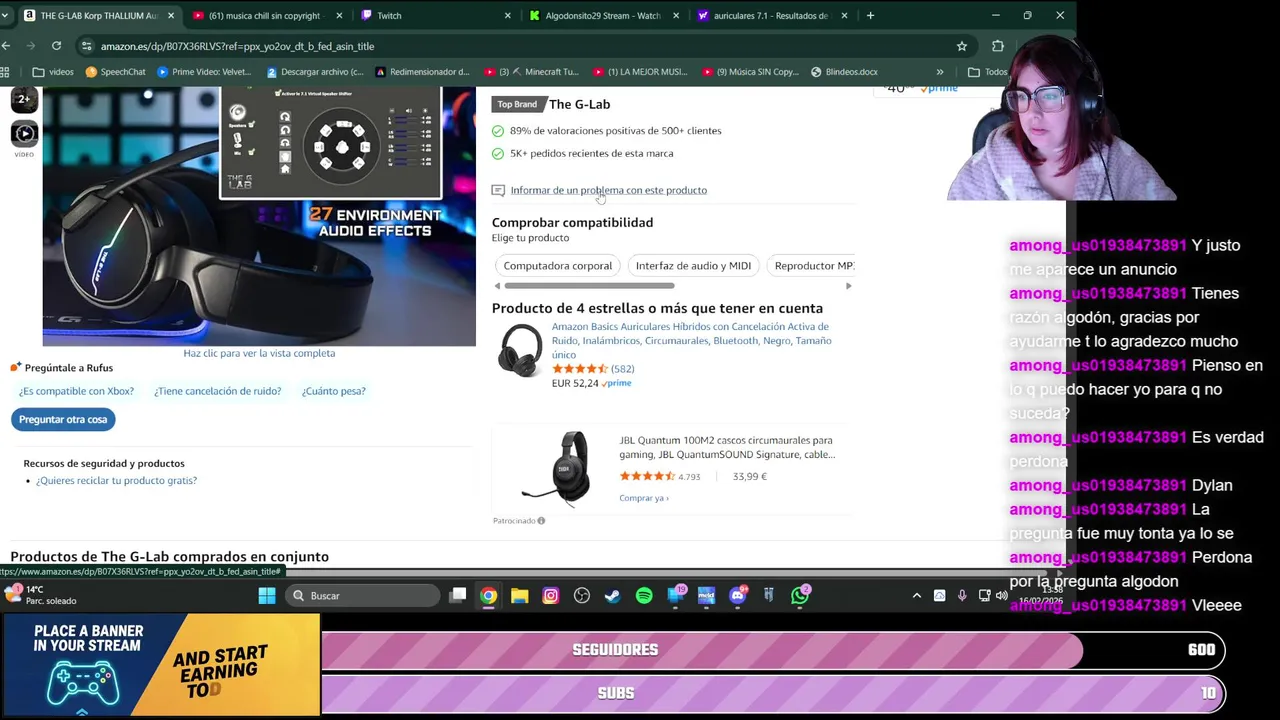Open WhatsApp from the taskbar

click(x=800, y=596)
